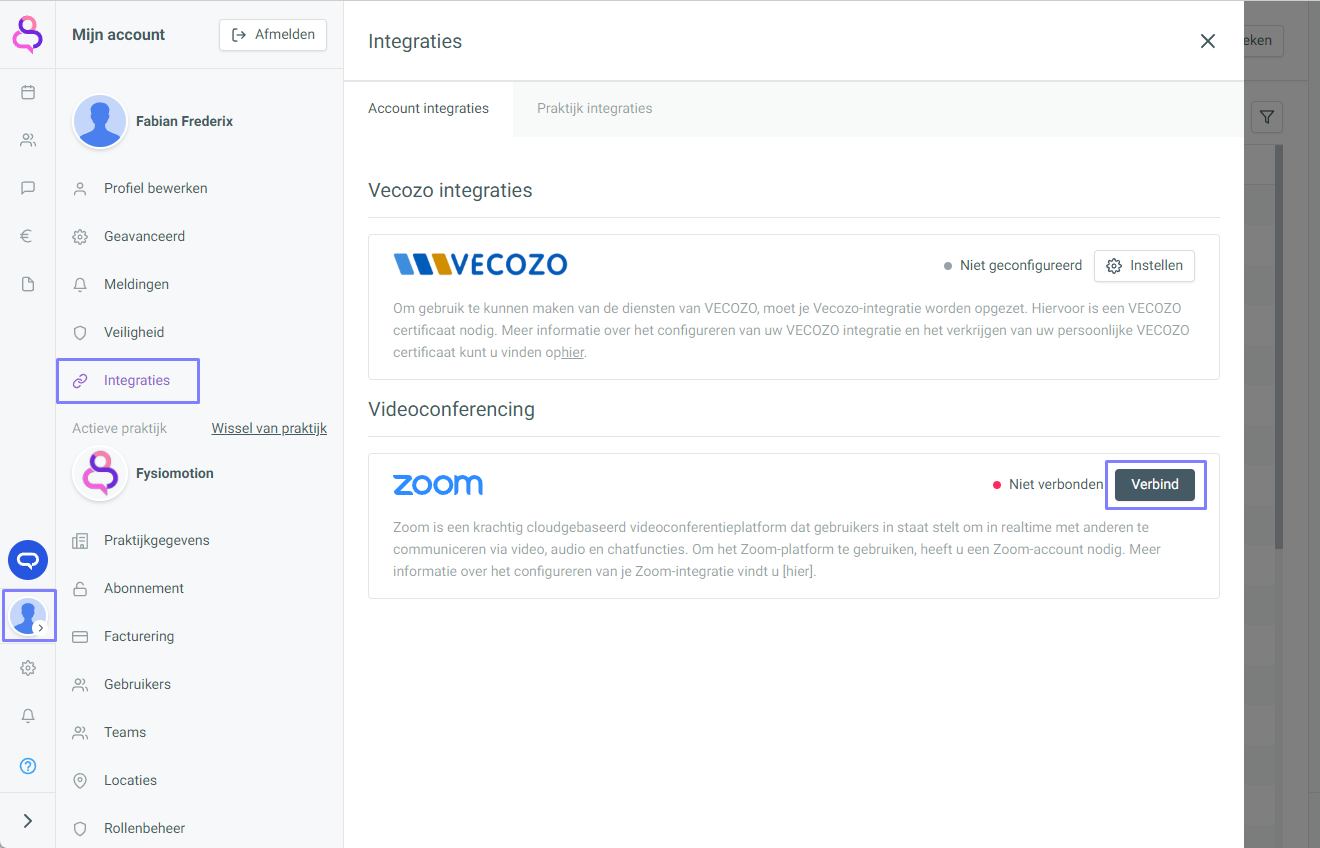Image resolution: width=1320 pixels, height=848 pixels.
Task: Select Integraties in the account menu
Action: pyautogui.click(x=129, y=380)
